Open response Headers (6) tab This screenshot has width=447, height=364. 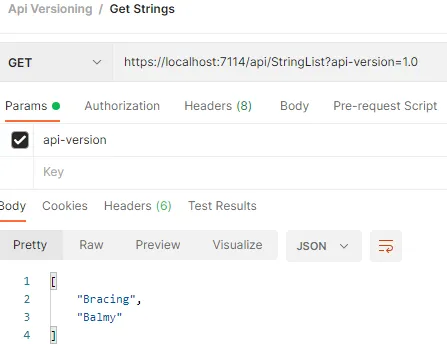pyautogui.click(x=138, y=206)
